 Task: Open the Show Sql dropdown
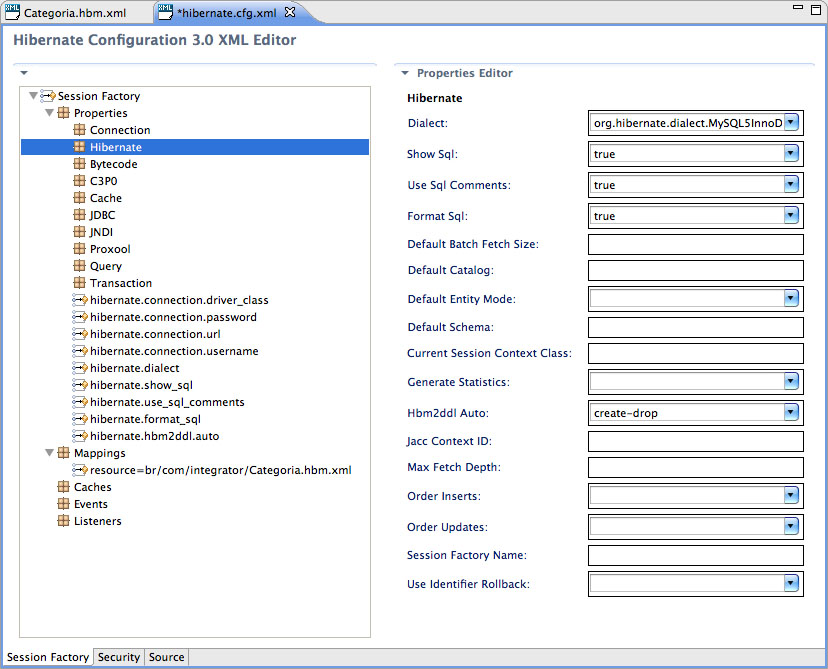791,154
